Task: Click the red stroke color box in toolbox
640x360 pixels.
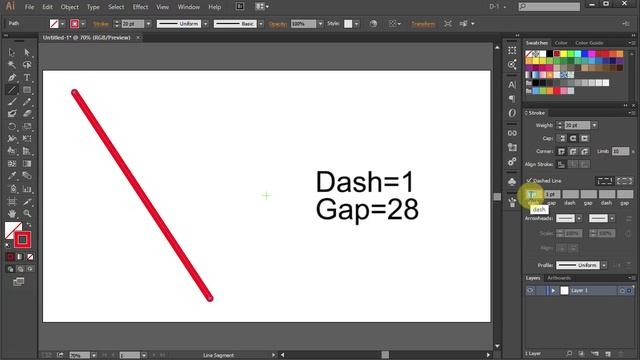Action: pyautogui.click(x=22, y=240)
